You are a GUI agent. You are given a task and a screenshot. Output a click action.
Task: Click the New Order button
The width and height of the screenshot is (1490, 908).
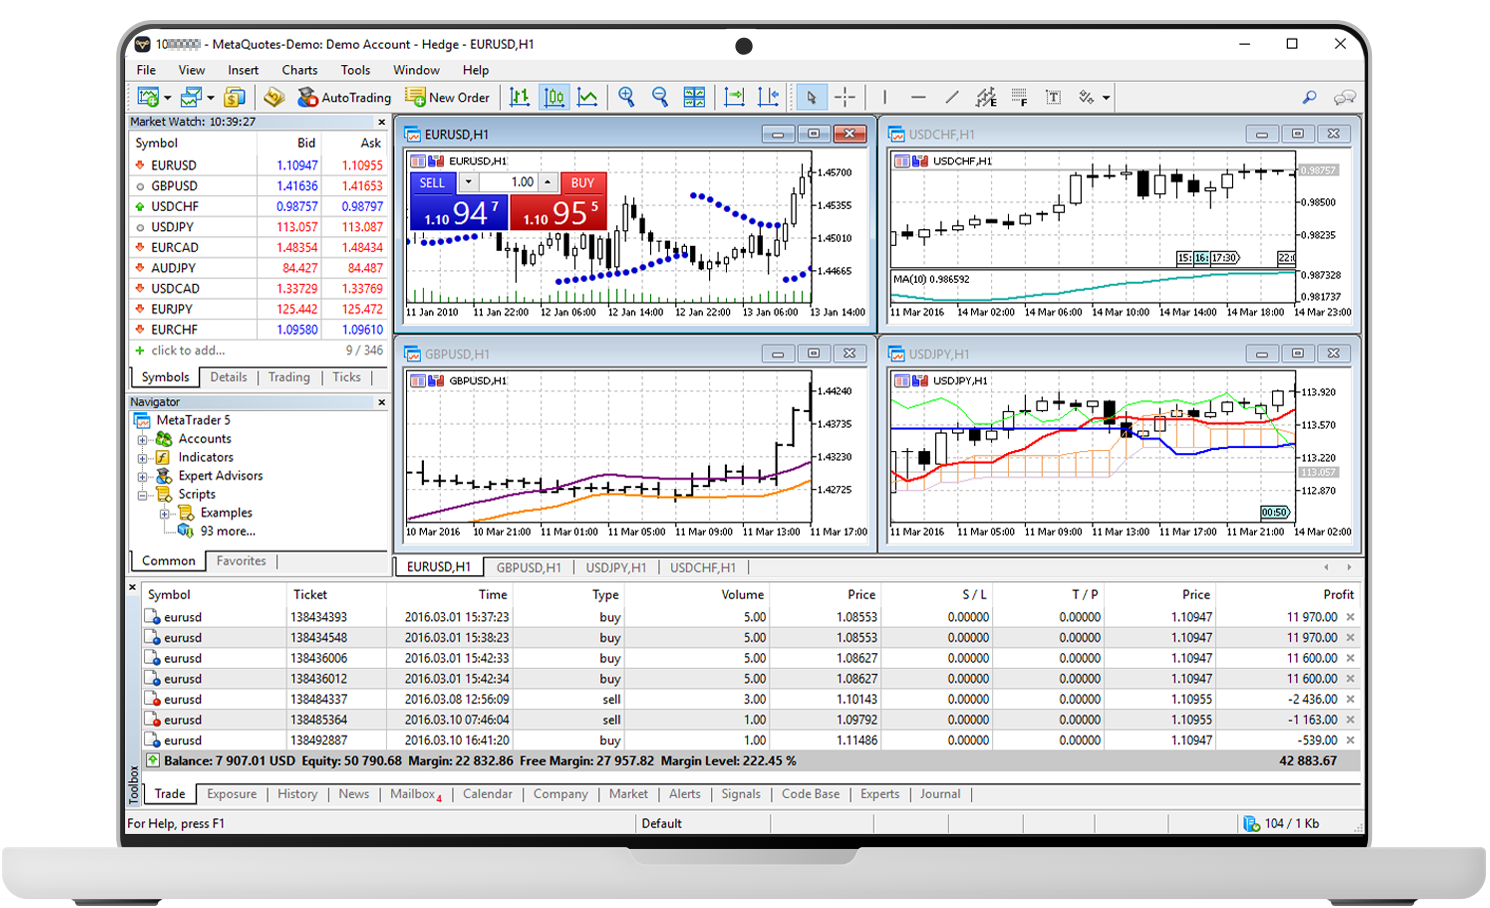447,97
